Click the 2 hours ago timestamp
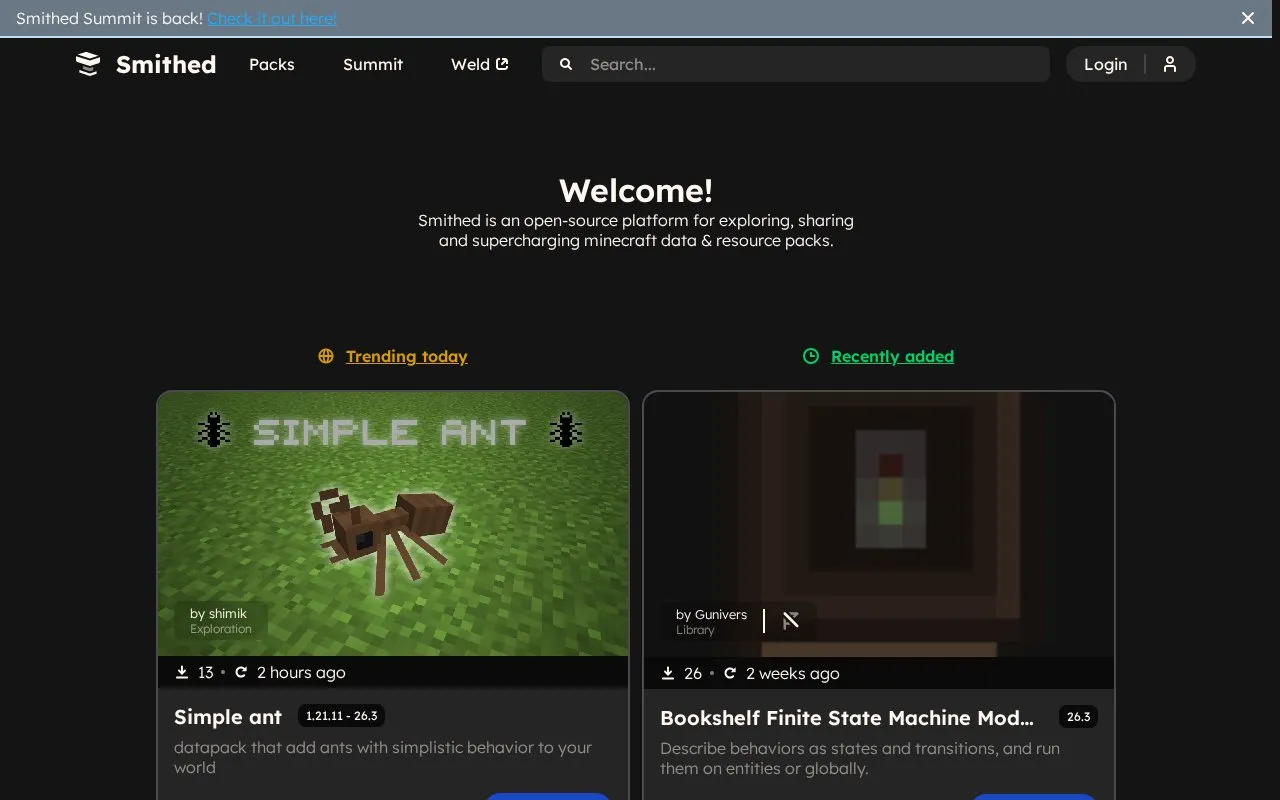This screenshot has height=800, width=1280. coord(301,673)
